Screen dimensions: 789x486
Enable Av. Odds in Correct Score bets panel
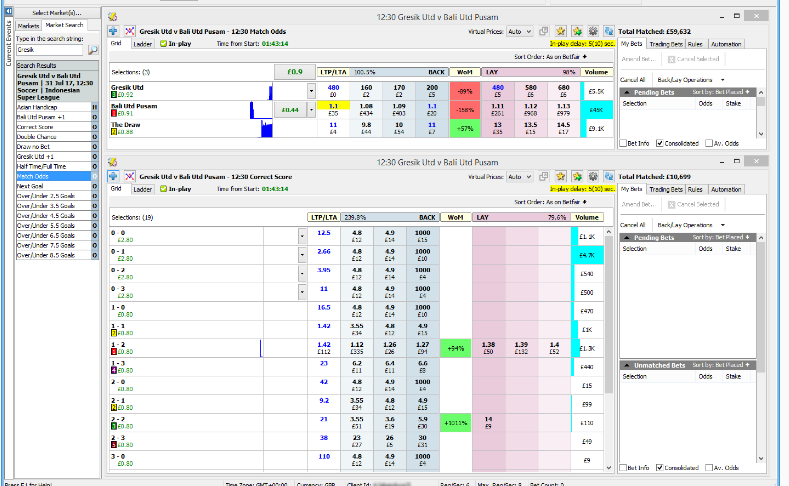click(x=709, y=467)
